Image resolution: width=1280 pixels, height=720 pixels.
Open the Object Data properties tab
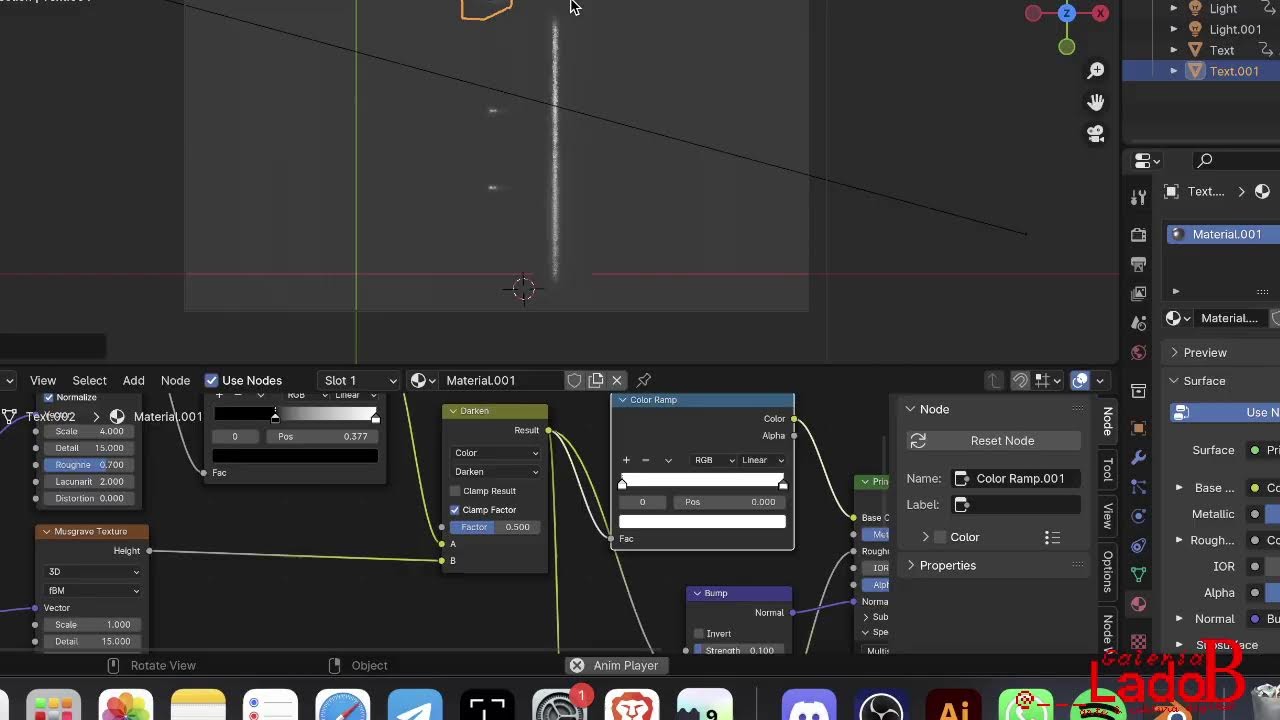(1139, 575)
